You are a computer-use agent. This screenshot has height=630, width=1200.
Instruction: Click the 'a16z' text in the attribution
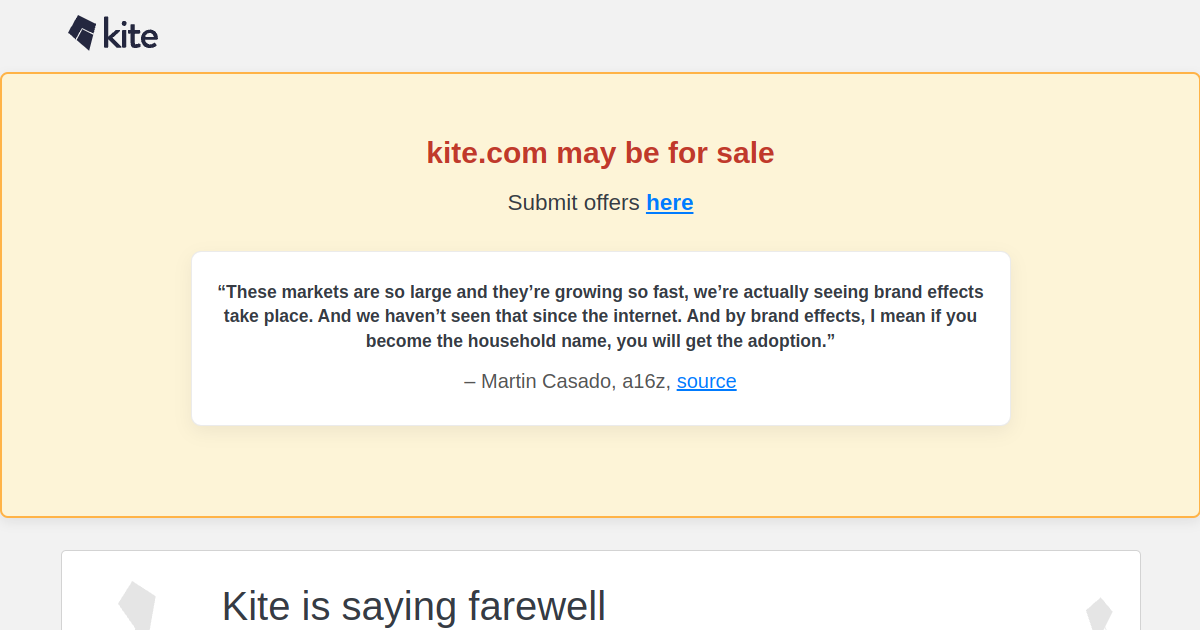click(645, 381)
